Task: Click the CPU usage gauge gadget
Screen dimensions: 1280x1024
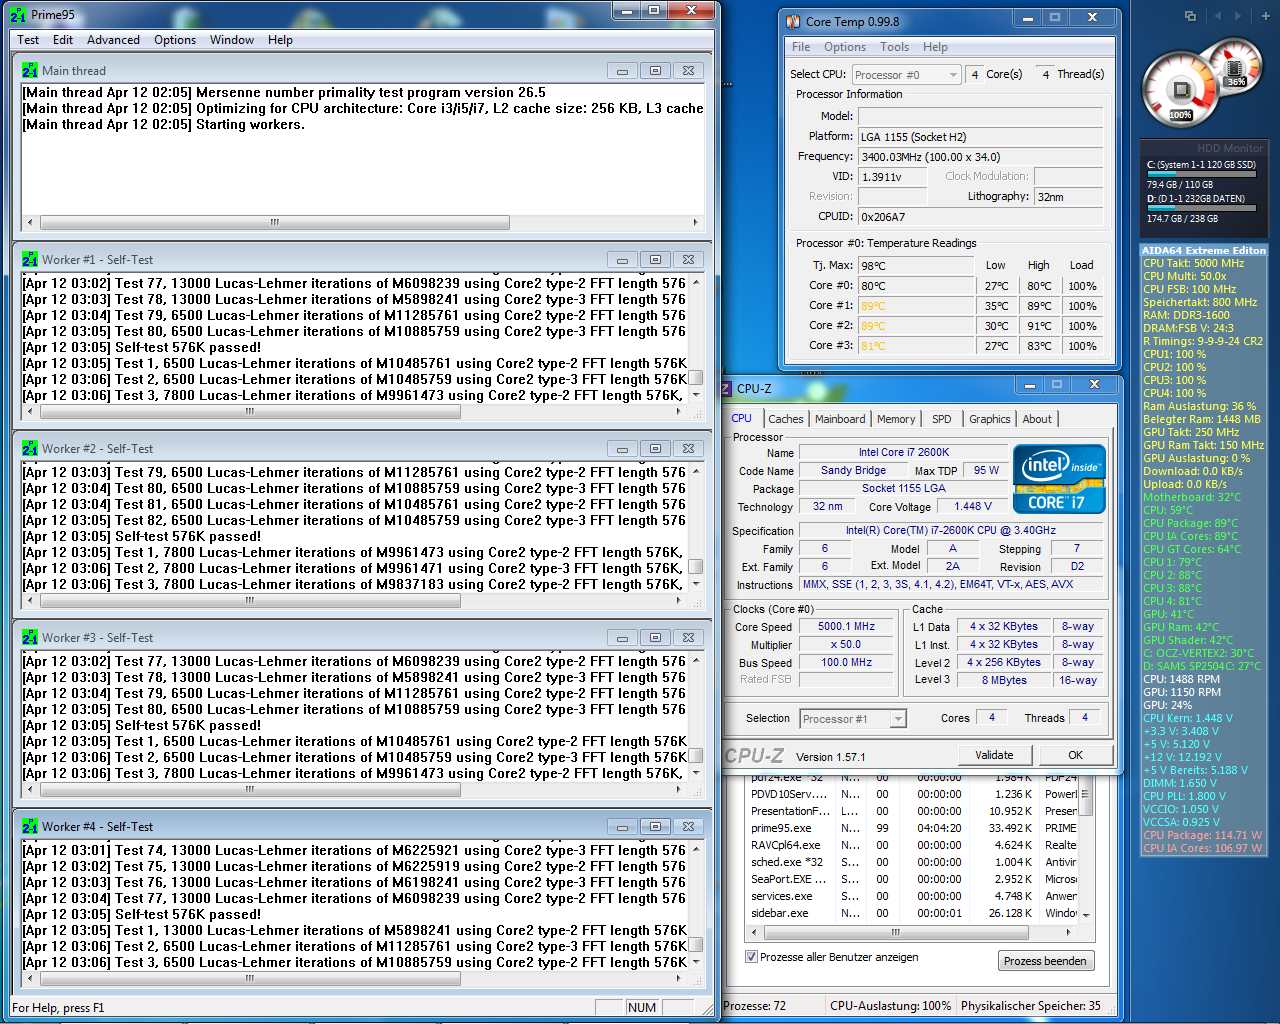Action: (1180, 90)
